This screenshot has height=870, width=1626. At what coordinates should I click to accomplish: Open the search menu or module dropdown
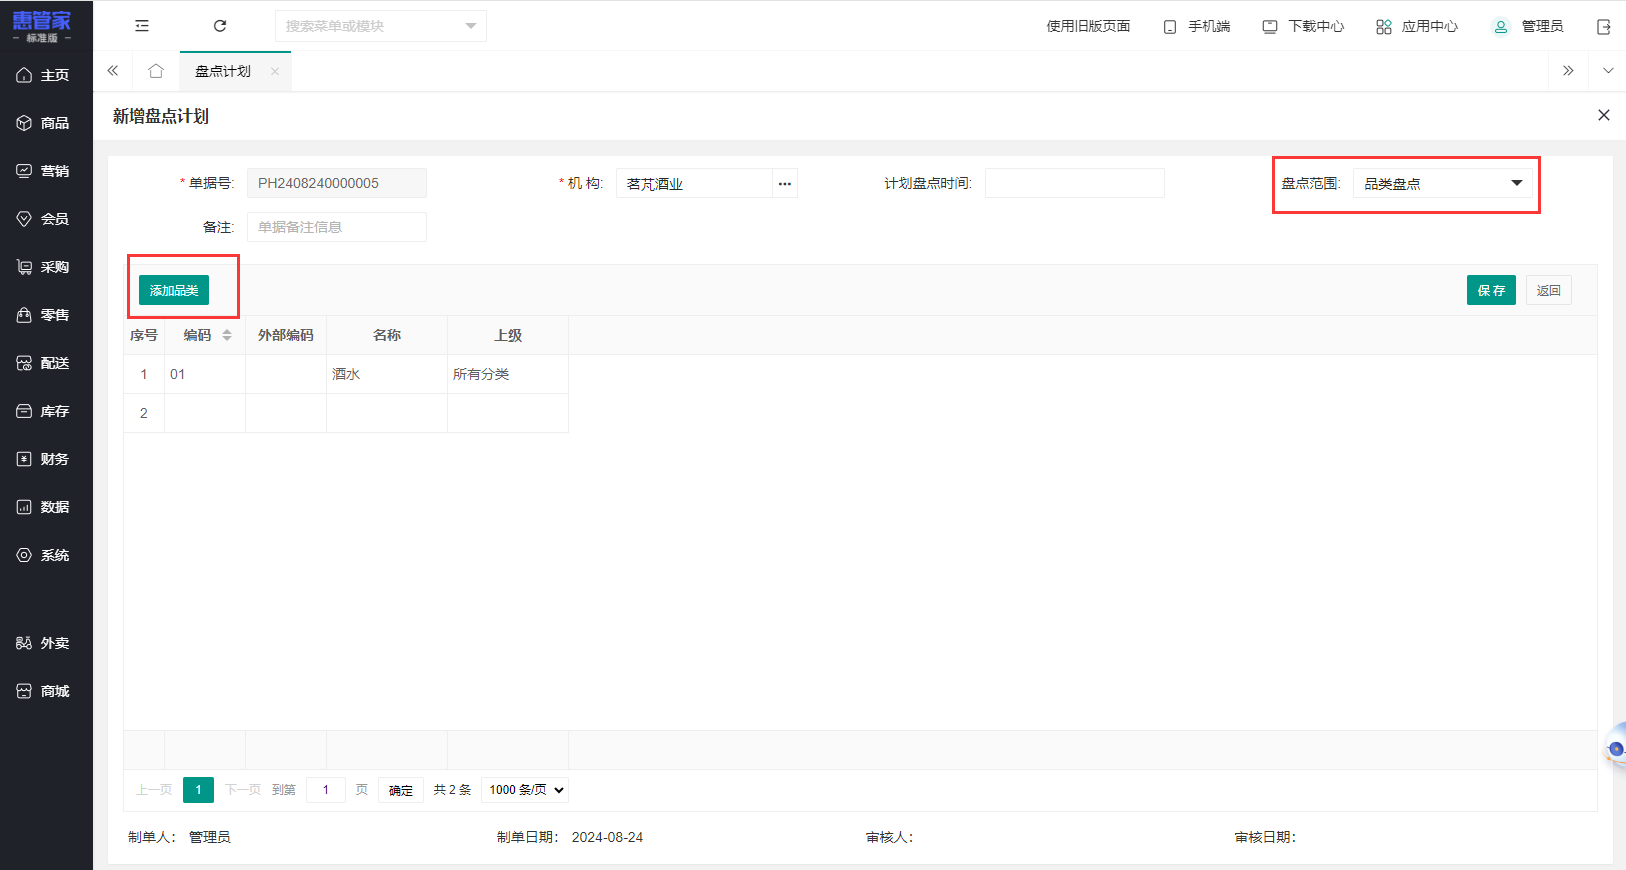(381, 26)
